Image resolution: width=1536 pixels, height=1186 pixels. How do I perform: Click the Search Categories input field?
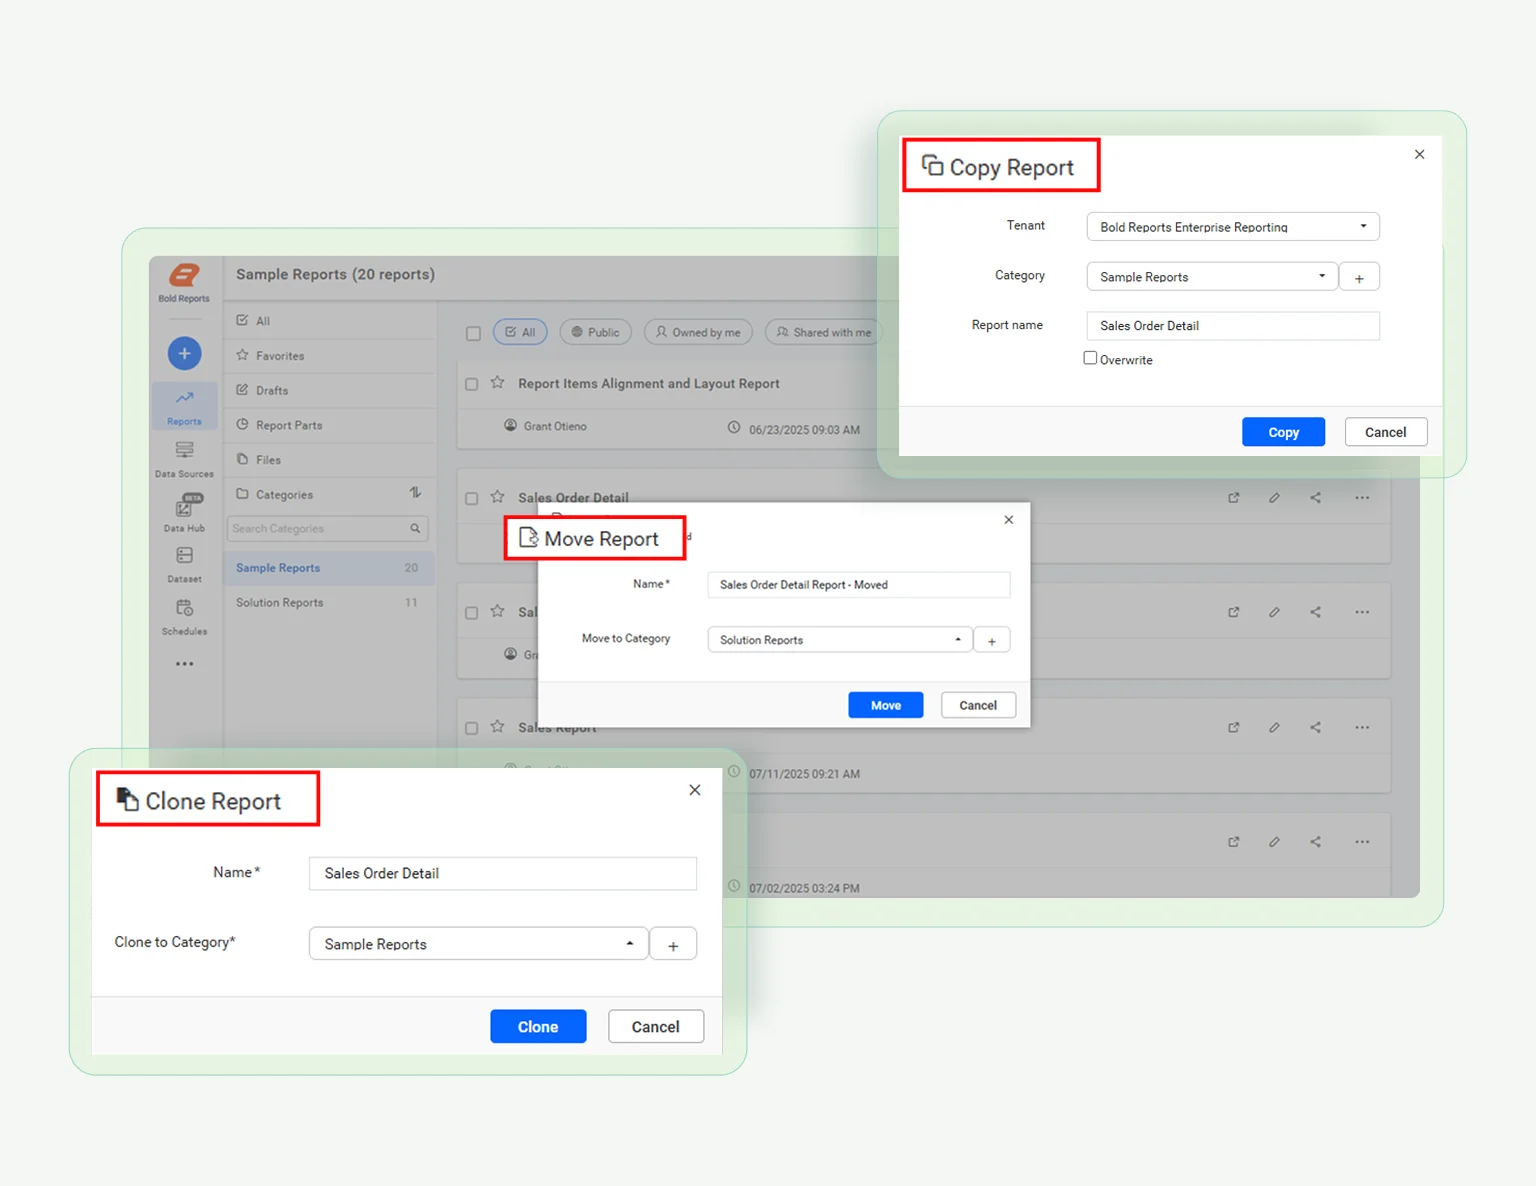(x=320, y=528)
